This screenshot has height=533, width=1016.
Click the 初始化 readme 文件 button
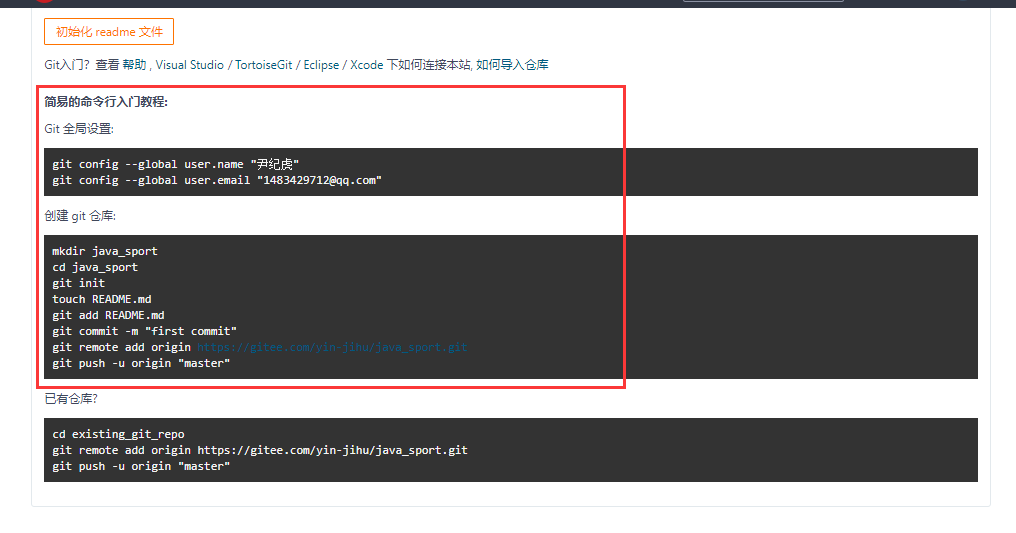109,32
